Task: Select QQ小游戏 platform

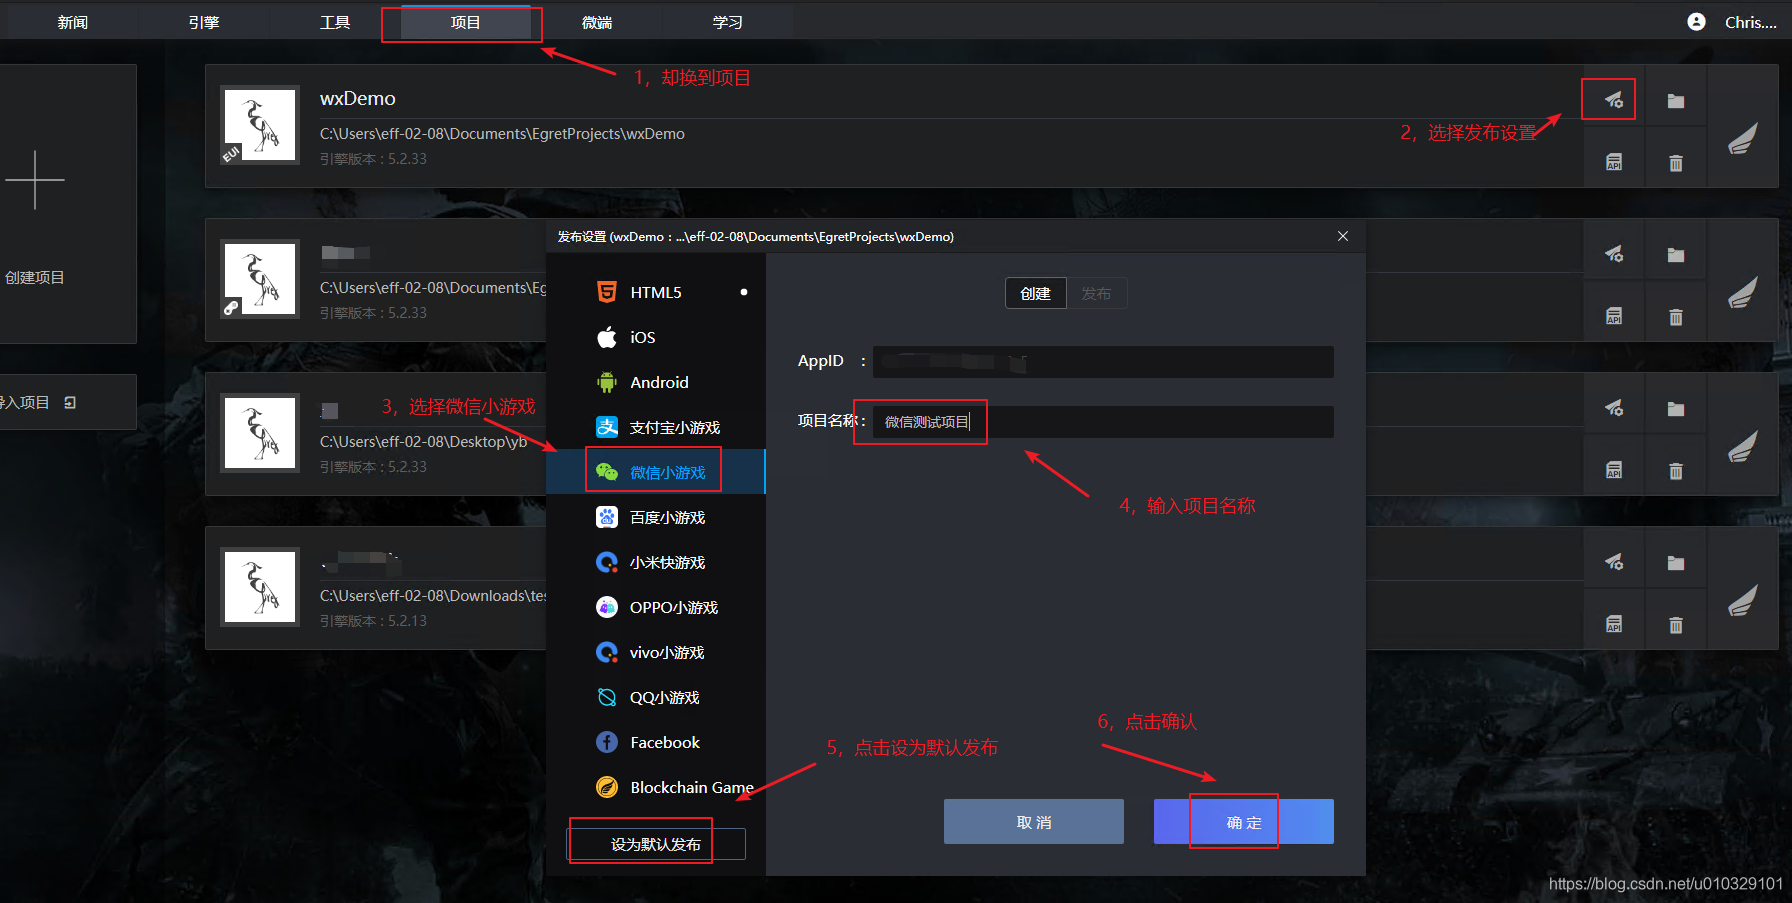Action: click(656, 697)
